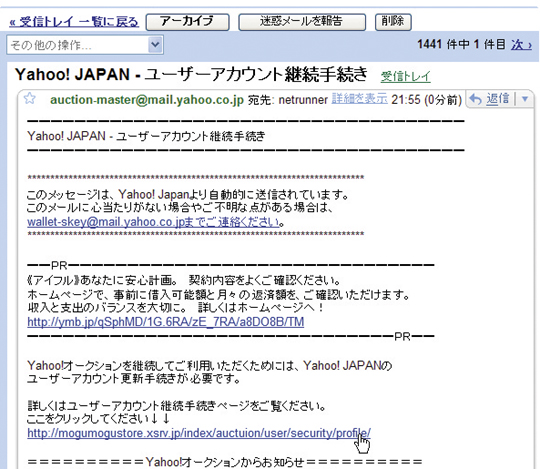Return to inbox via 受信トレイ一覧に戻る
Screen dimensions: 540x469
[74, 22]
